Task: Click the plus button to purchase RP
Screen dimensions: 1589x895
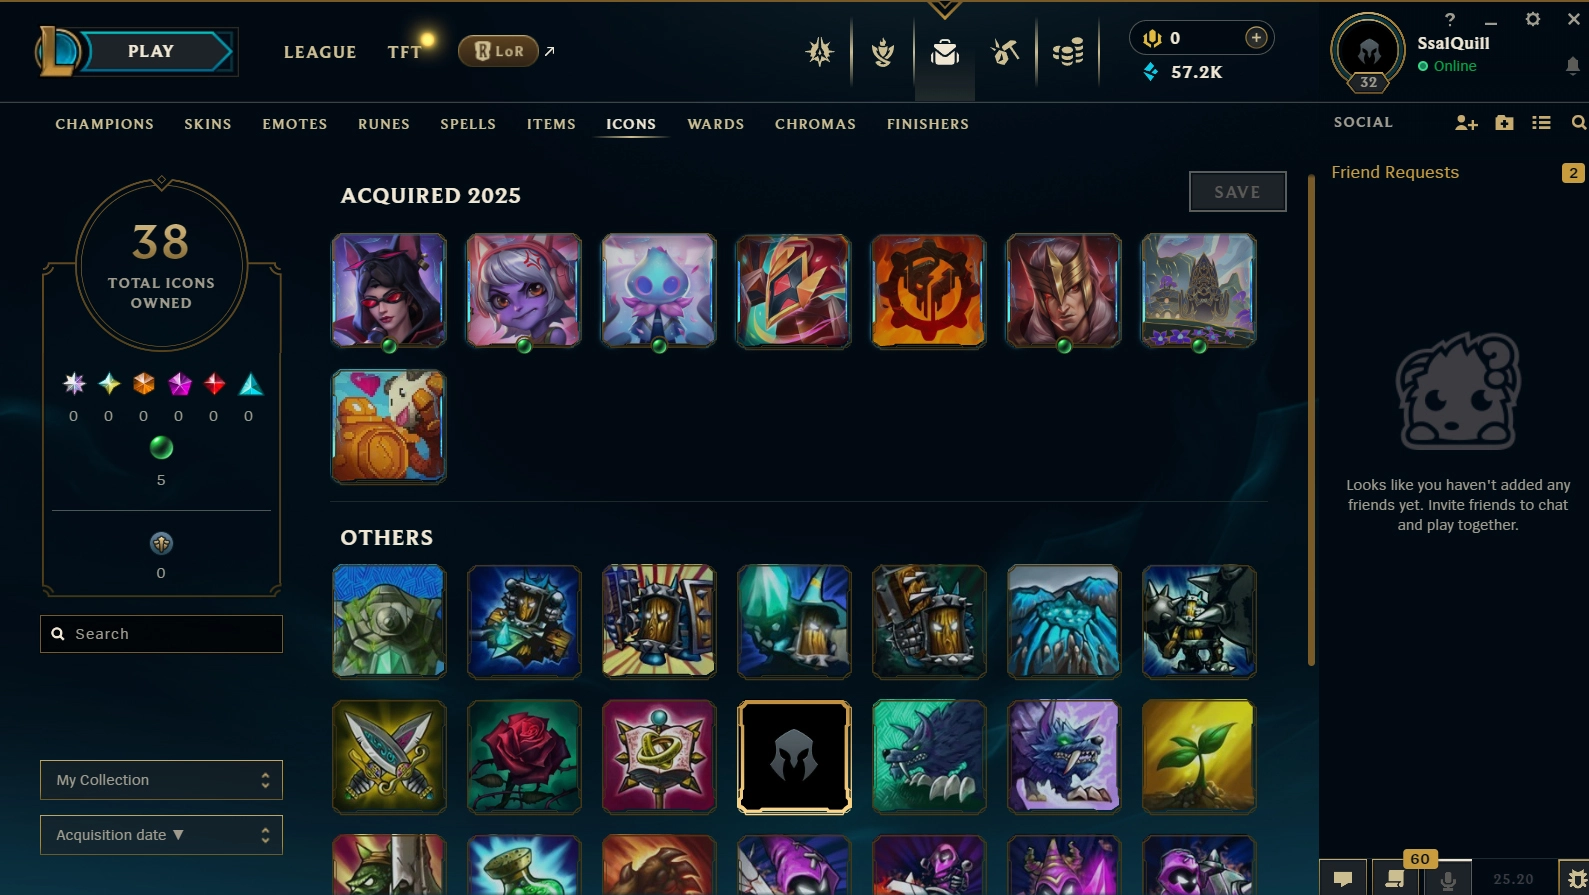Action: point(1256,38)
